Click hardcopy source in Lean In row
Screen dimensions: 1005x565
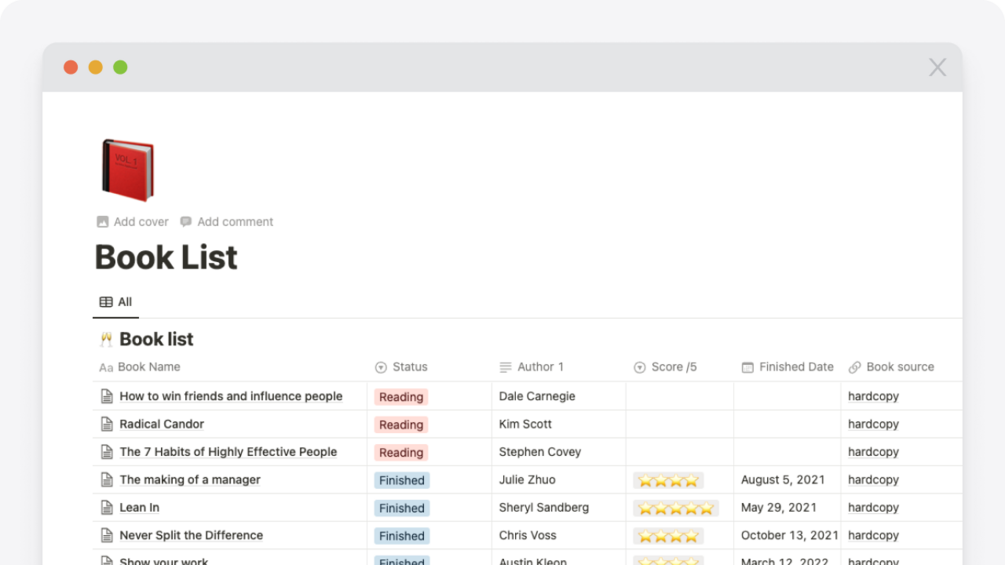pos(873,507)
